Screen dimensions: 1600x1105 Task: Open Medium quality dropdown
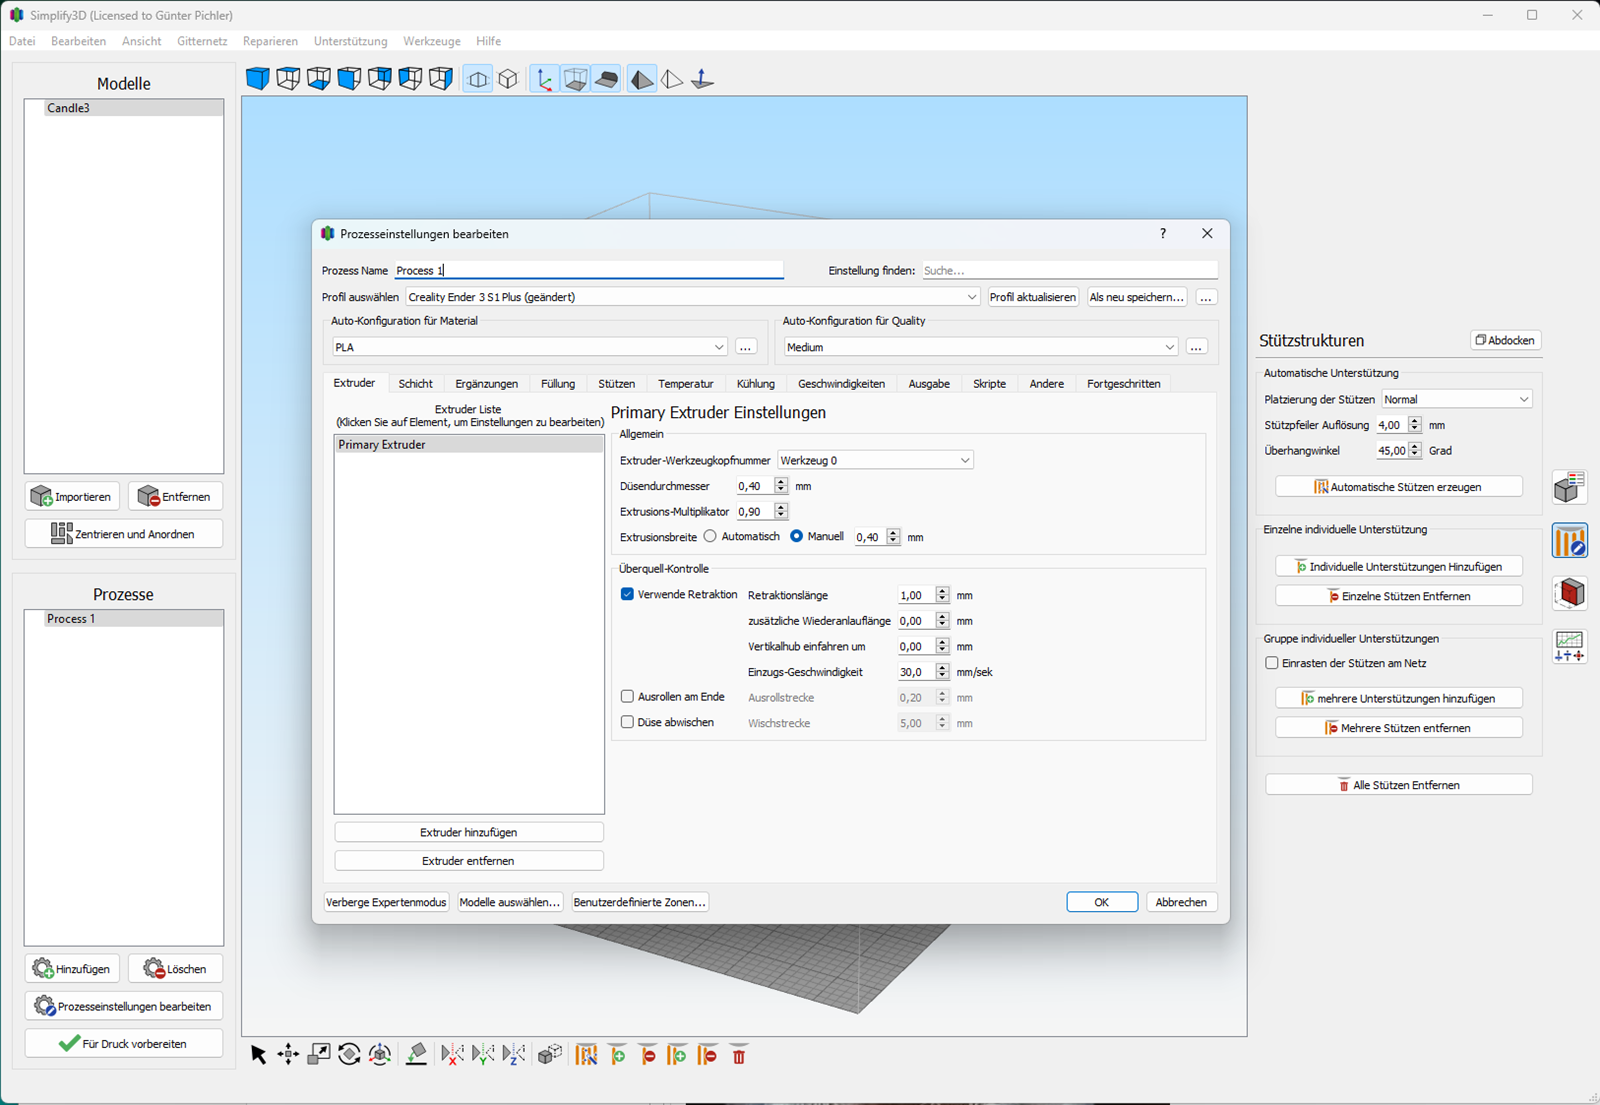(981, 347)
